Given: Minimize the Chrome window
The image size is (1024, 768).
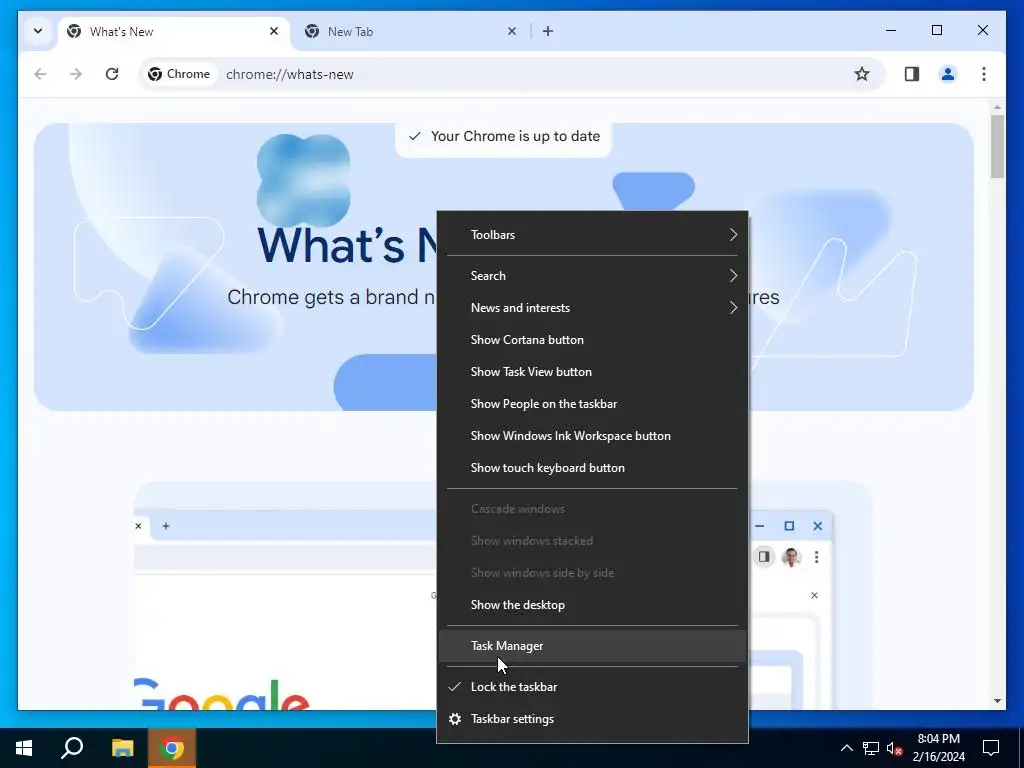Looking at the screenshot, I should click(891, 31).
